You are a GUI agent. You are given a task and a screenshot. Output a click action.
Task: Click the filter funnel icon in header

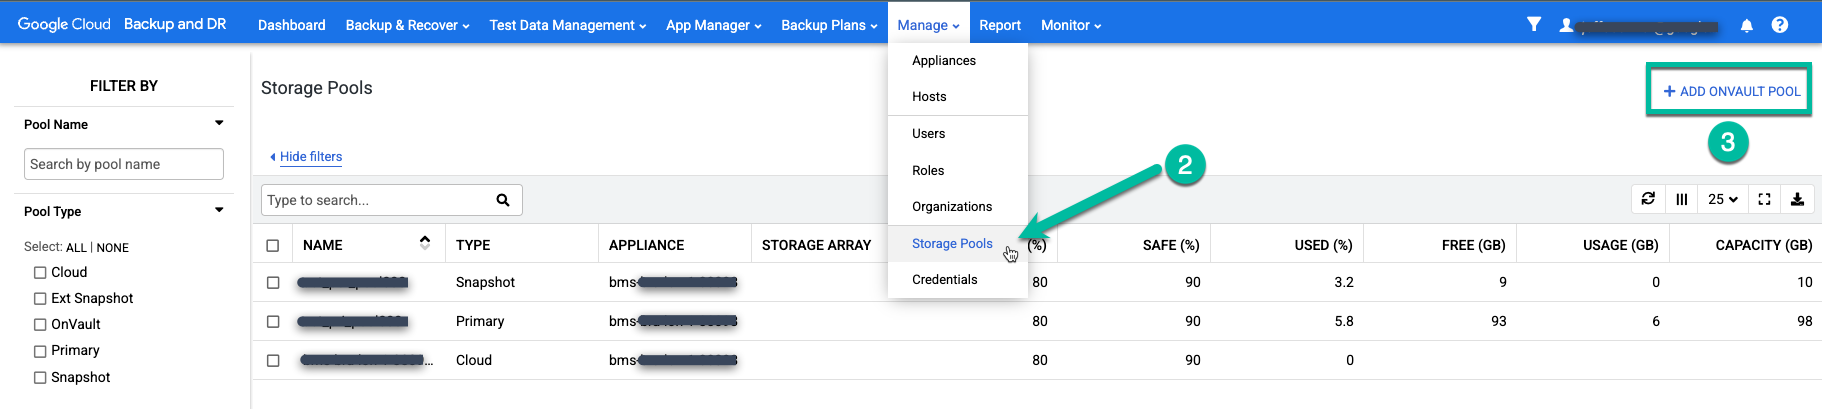[1533, 25]
